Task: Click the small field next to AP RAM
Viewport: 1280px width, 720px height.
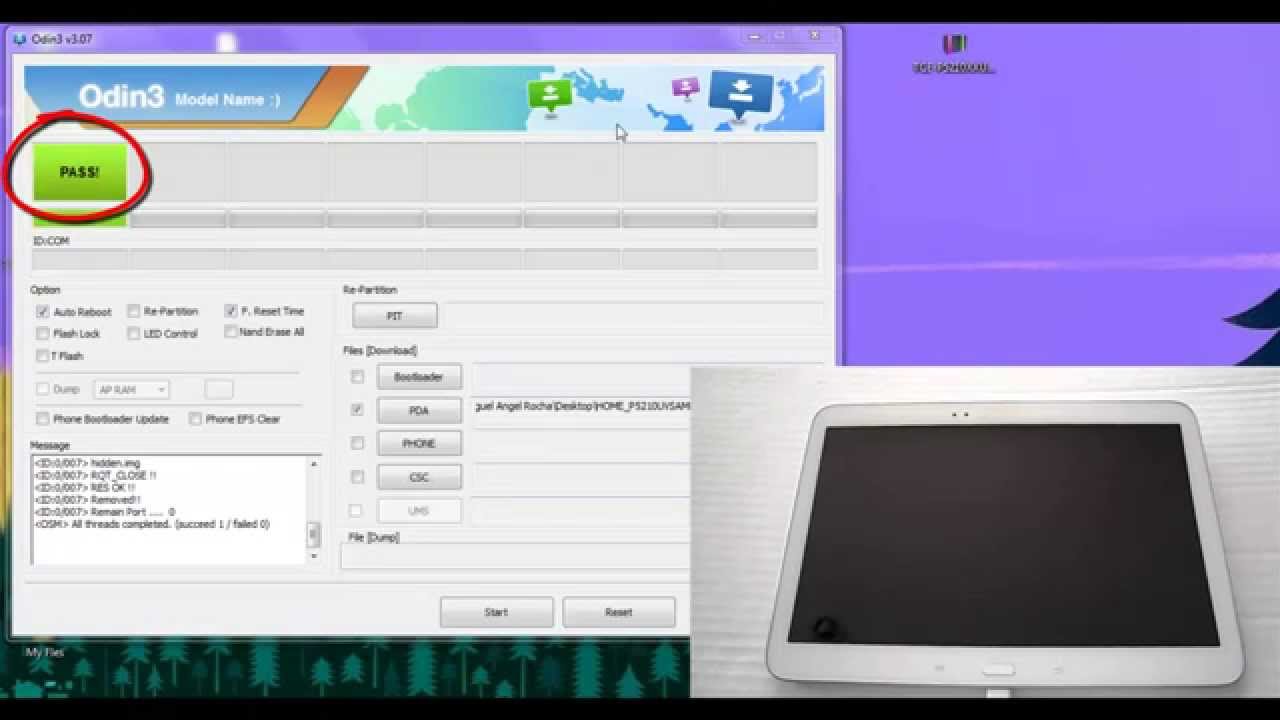Action: click(219, 390)
